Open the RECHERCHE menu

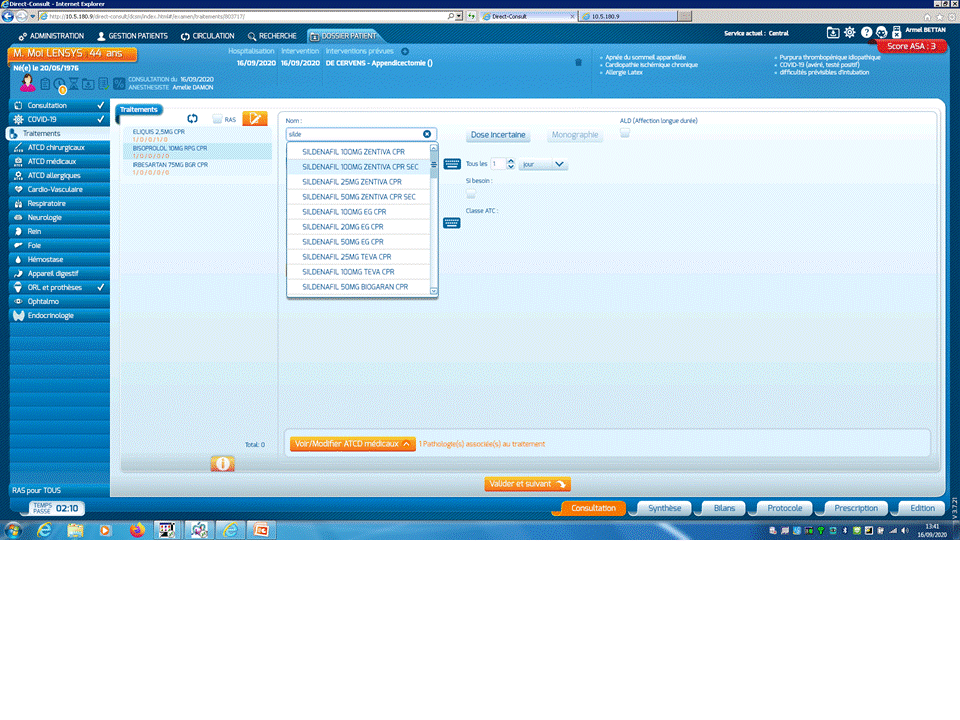click(x=272, y=36)
